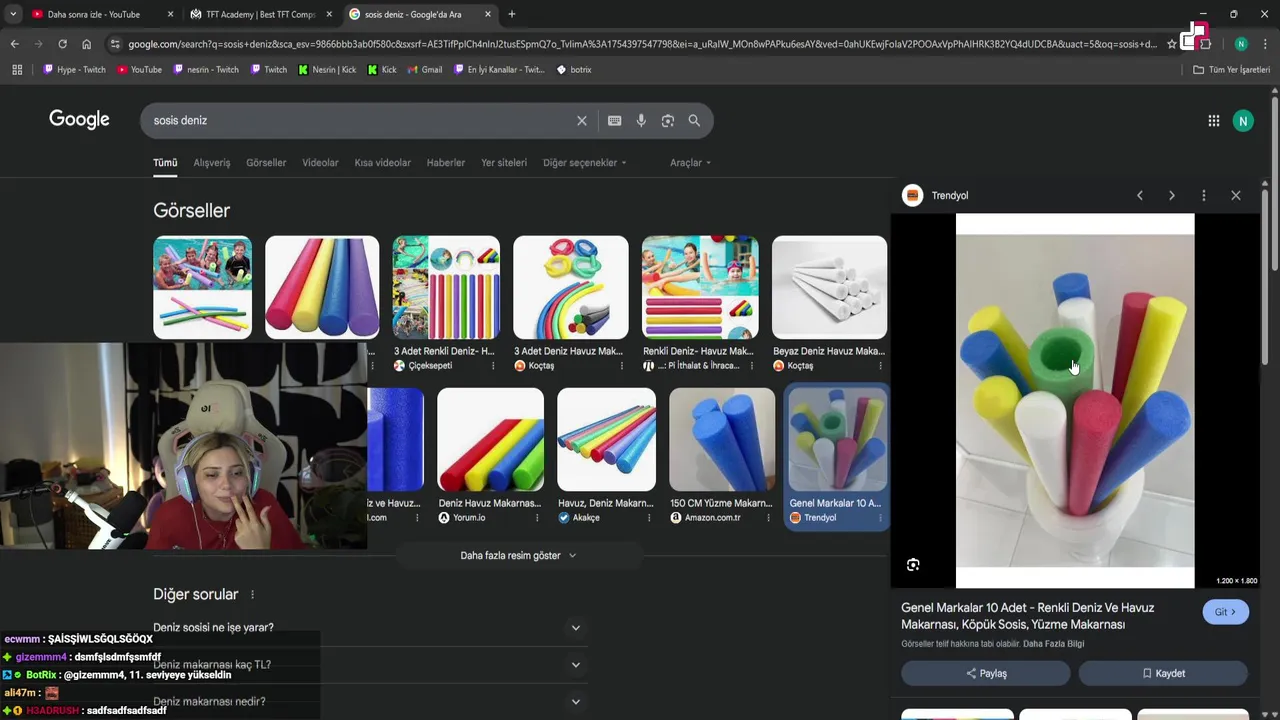Select the Videolar search tab

[x=320, y=163]
